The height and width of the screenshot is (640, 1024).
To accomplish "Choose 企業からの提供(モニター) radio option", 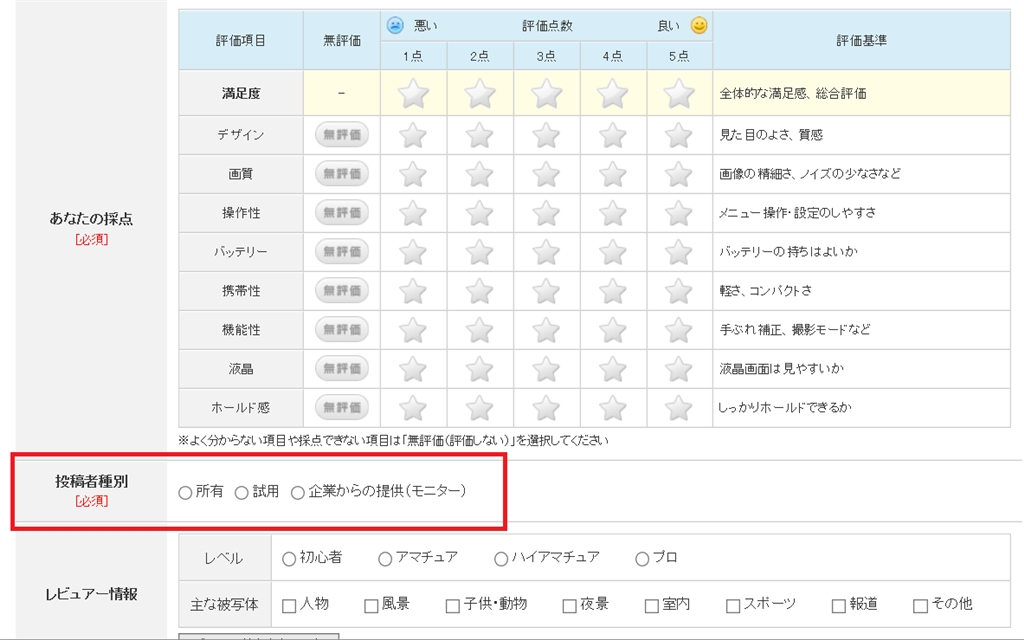I will 297,492.
